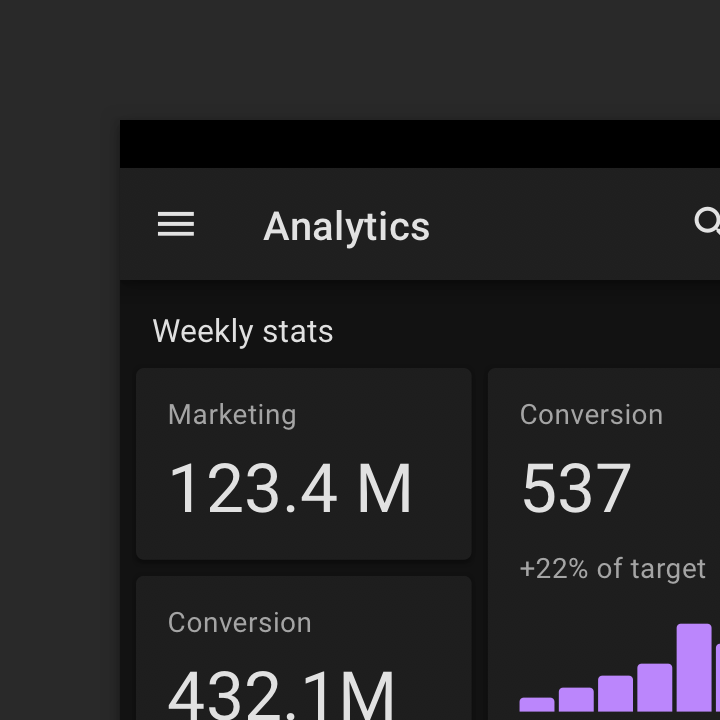
Task: Click the gray backdrop outside the app window
Action: click(x=60, y=400)
